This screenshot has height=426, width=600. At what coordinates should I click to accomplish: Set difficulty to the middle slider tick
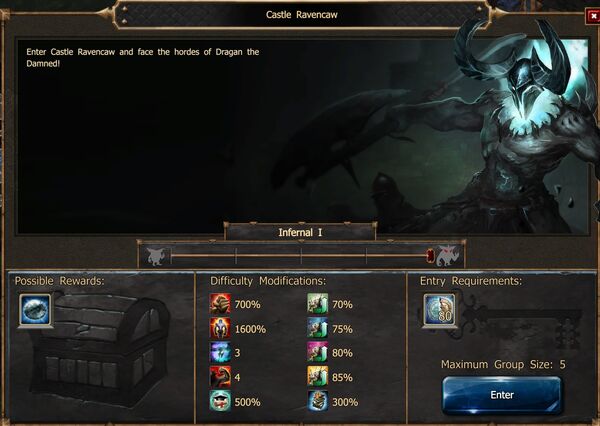pos(301,256)
